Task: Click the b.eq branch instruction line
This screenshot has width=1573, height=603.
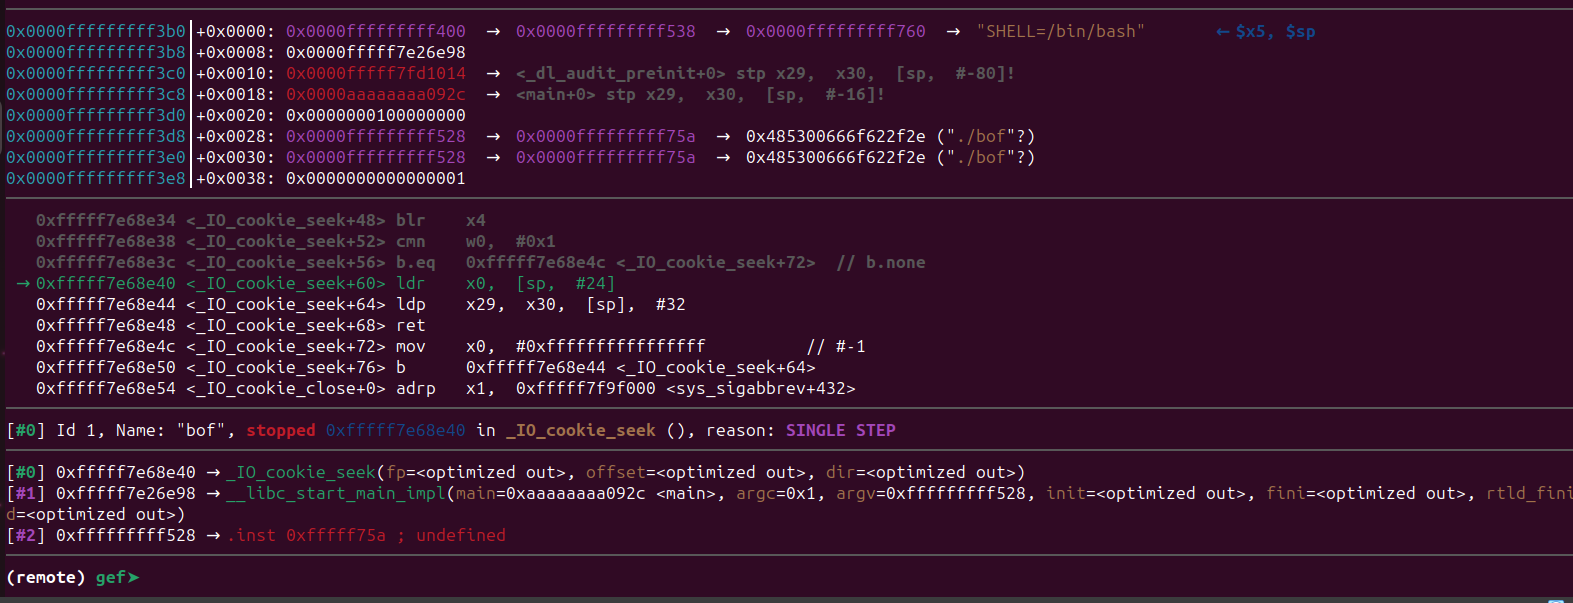Action: pos(415,263)
